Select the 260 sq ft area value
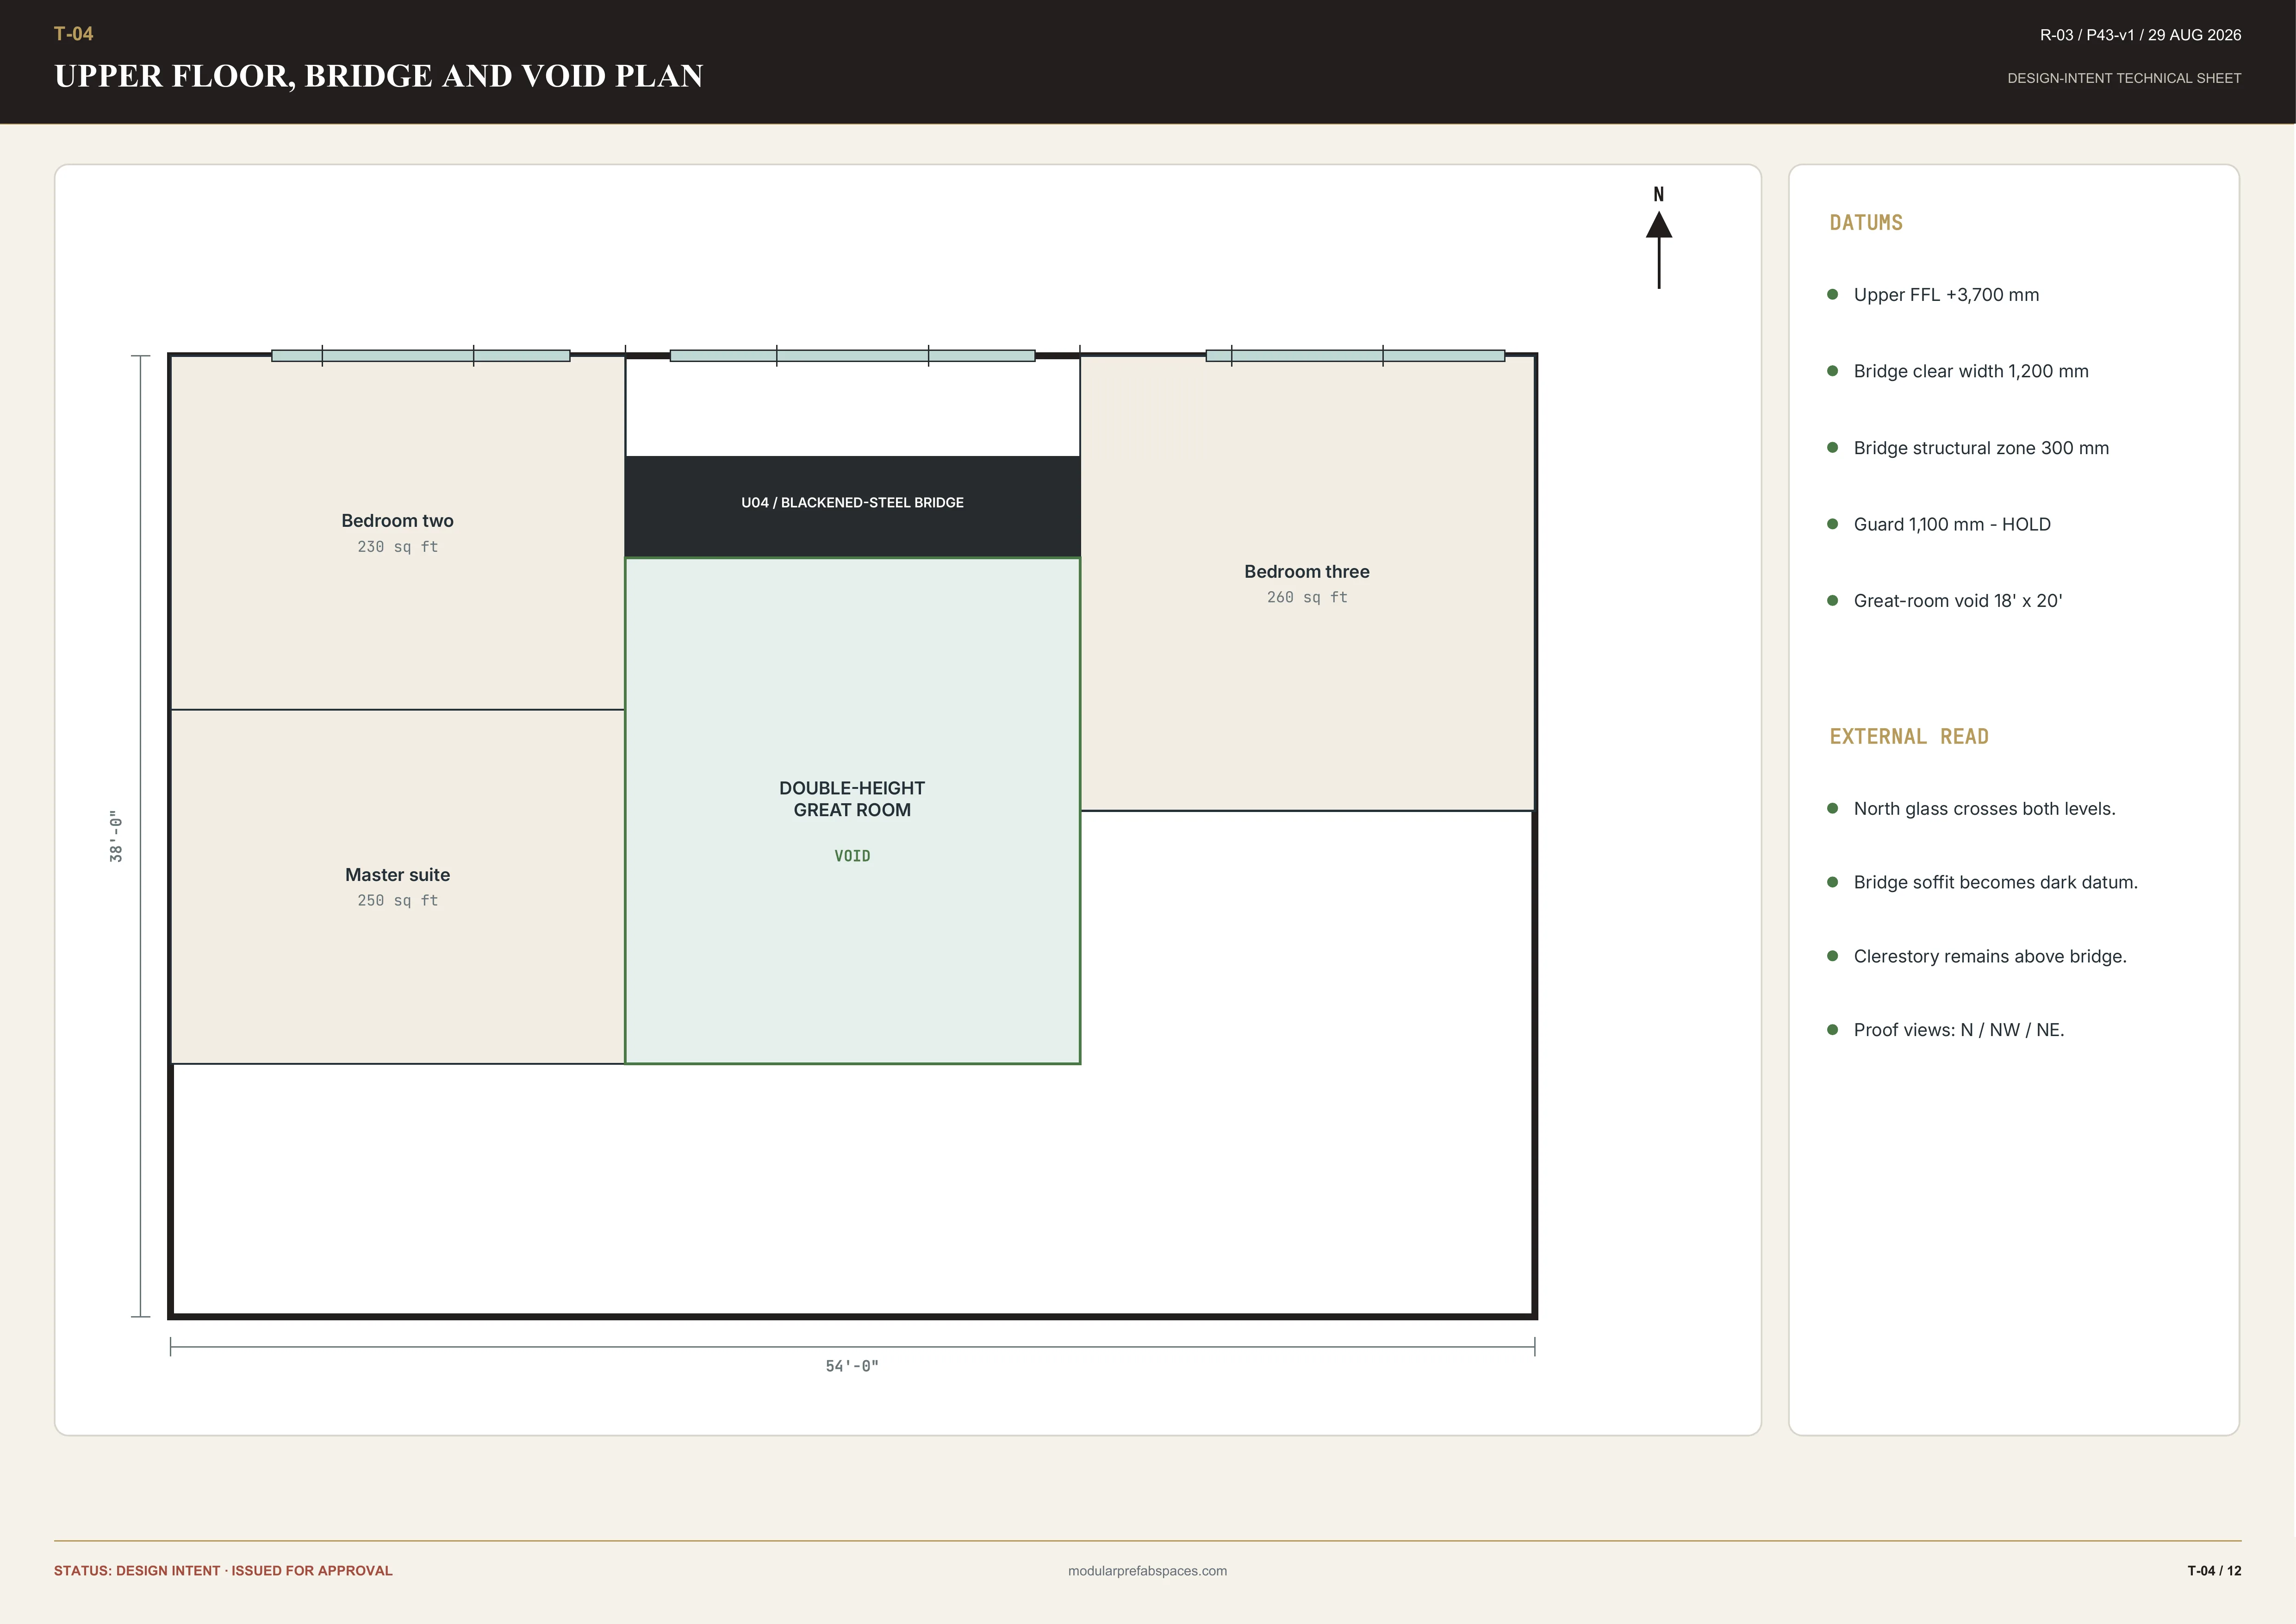This screenshot has height=1624, width=2296. click(1307, 597)
